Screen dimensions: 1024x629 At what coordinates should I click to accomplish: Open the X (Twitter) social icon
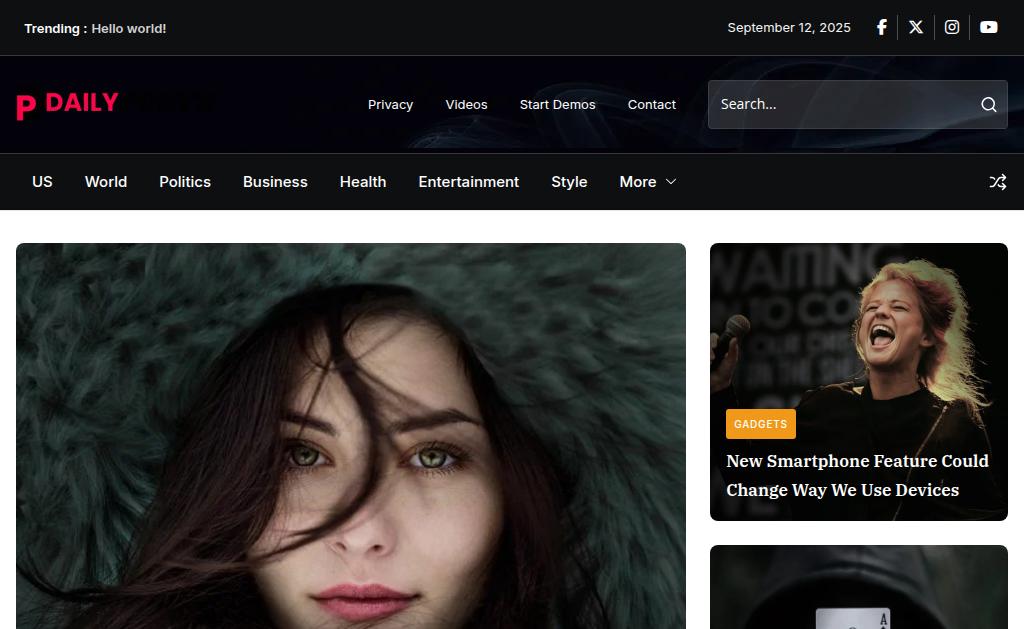(916, 27)
